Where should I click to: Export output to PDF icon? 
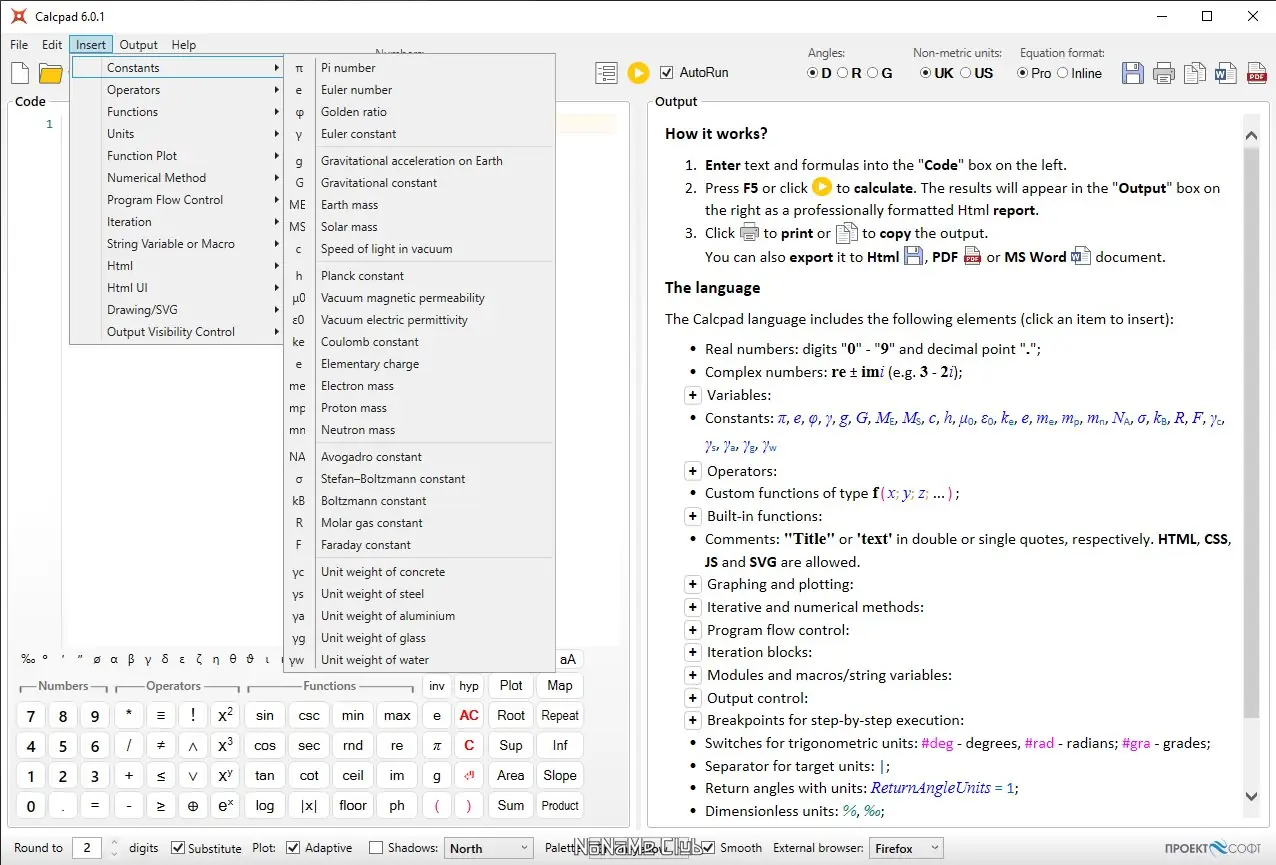(1257, 73)
